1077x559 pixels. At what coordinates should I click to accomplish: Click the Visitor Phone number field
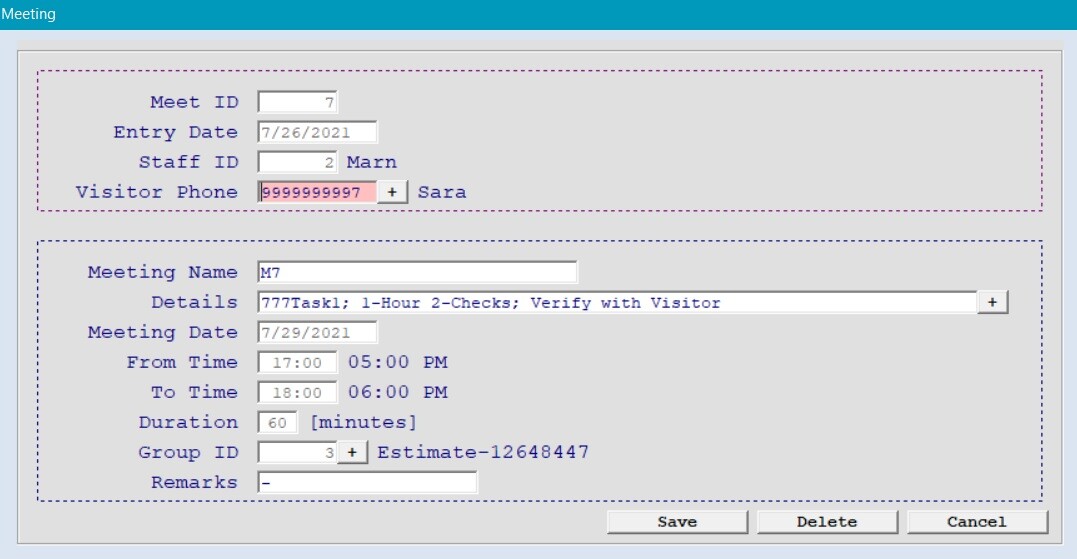pyautogui.click(x=317, y=192)
